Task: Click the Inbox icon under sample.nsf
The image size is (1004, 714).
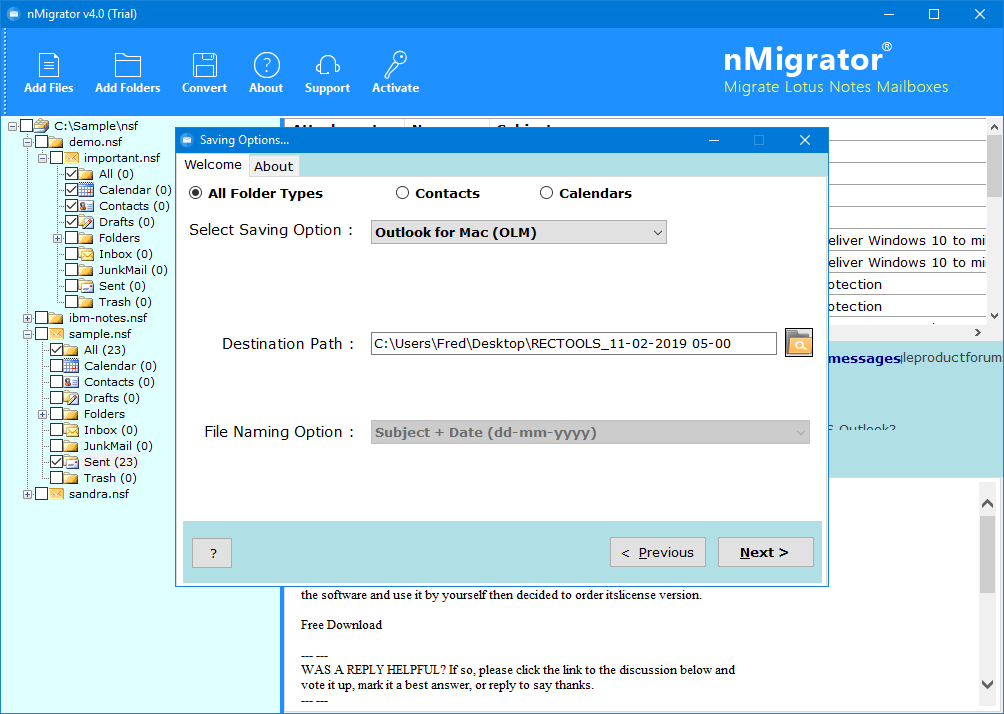Action: (x=71, y=430)
